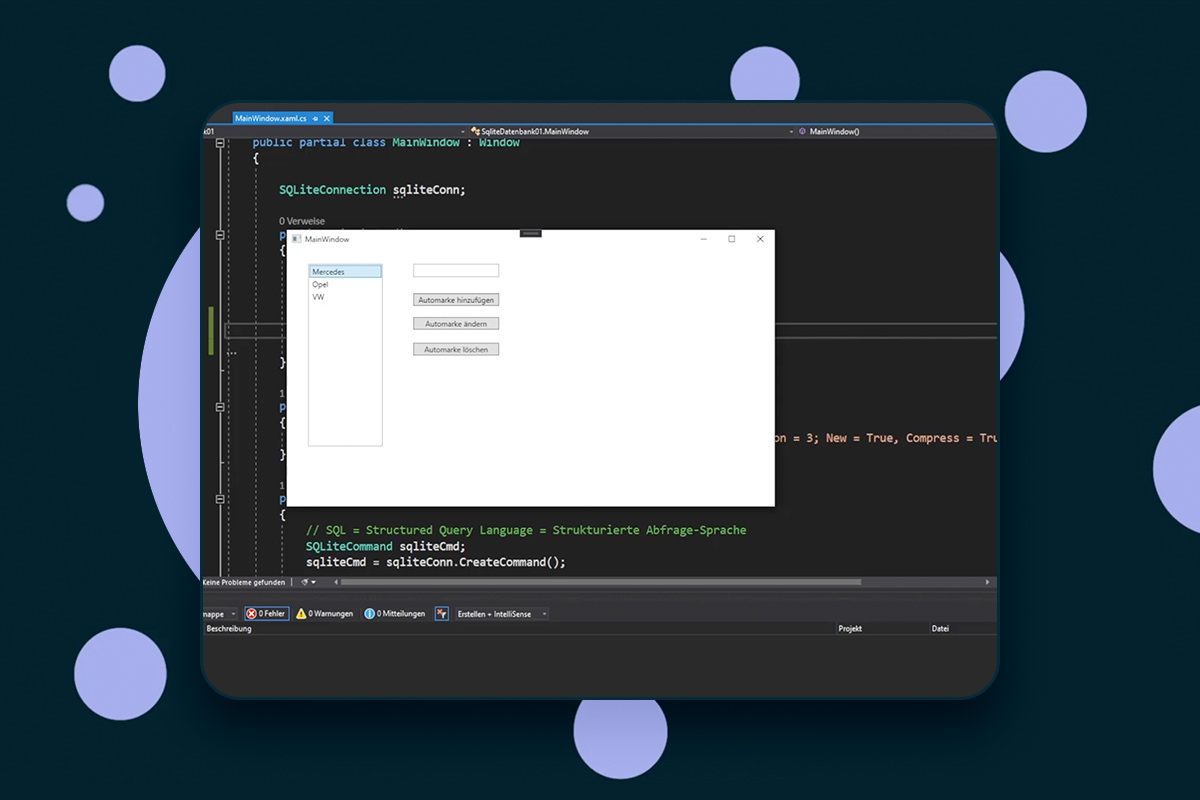Close the MainWindow.xaml.cs tab
Screen dimensions: 1200x800
(326, 118)
